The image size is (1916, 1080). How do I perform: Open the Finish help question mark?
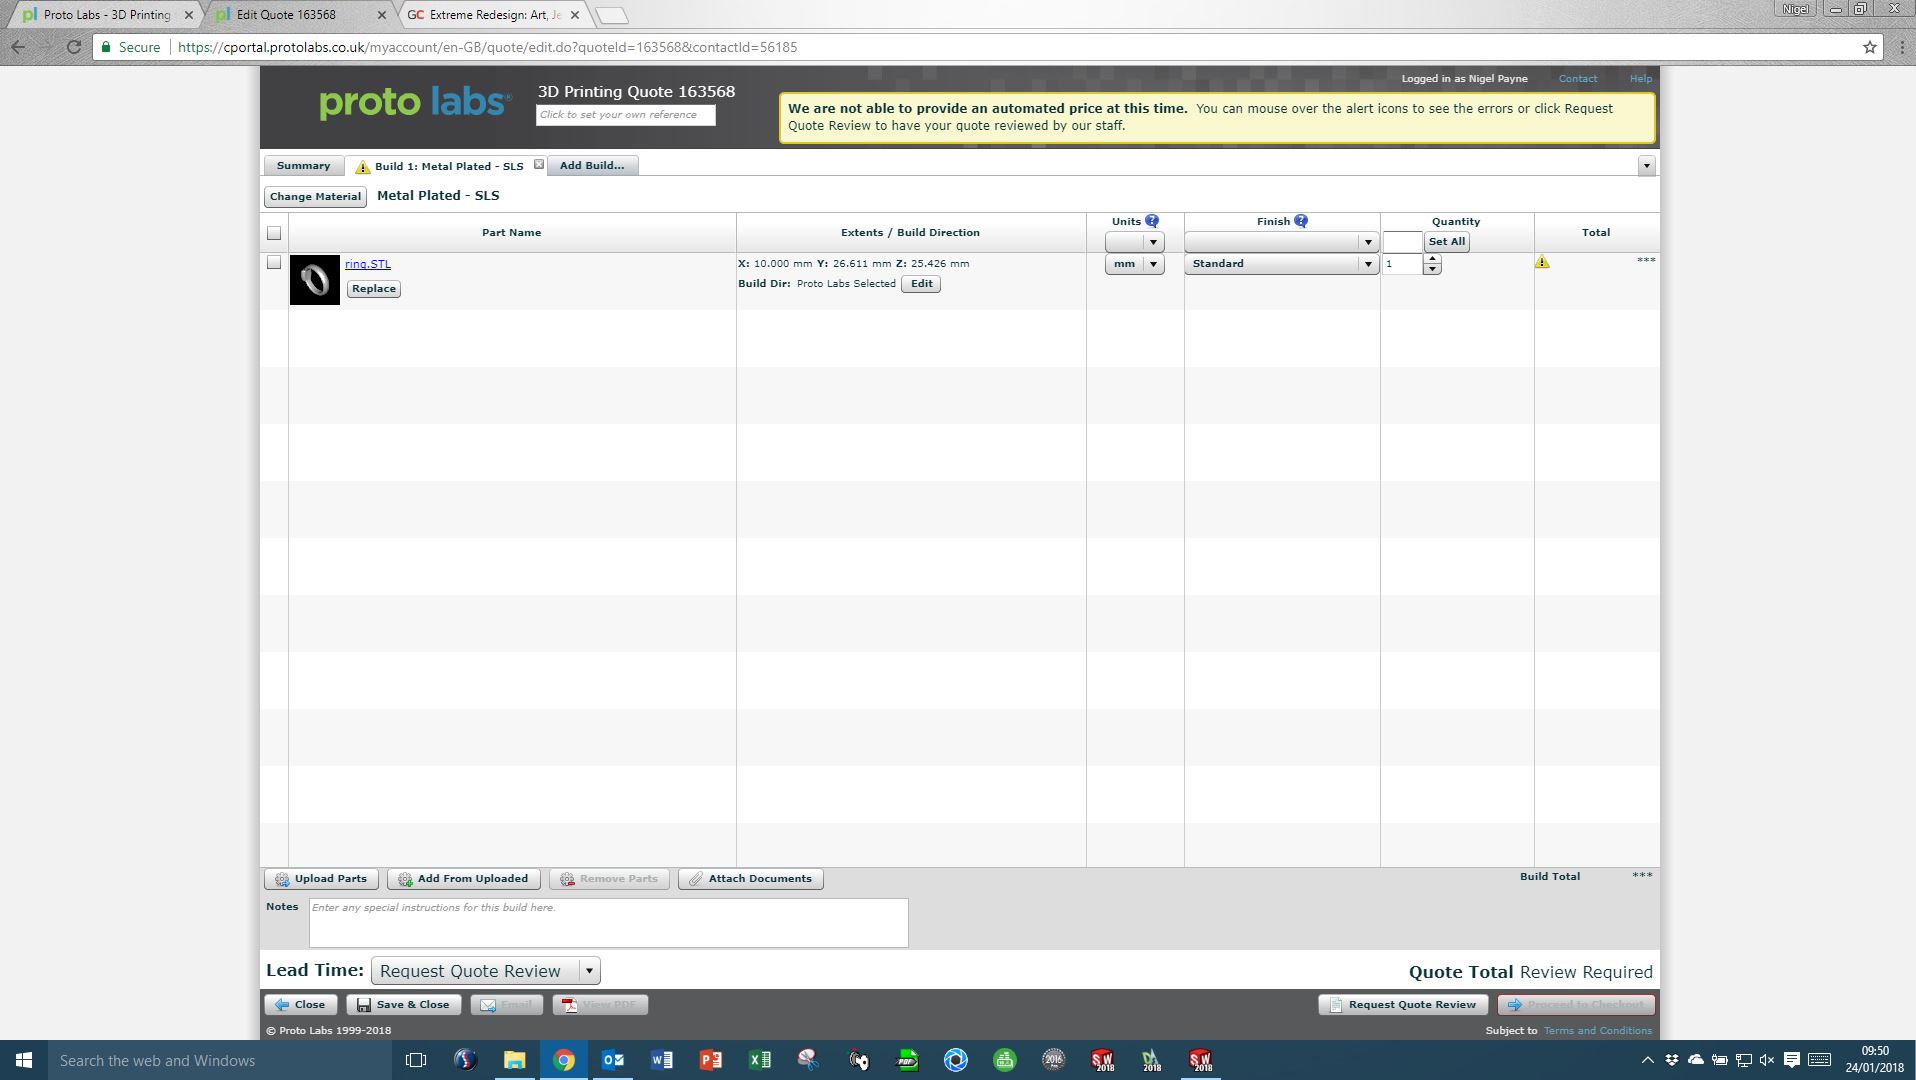point(1301,221)
